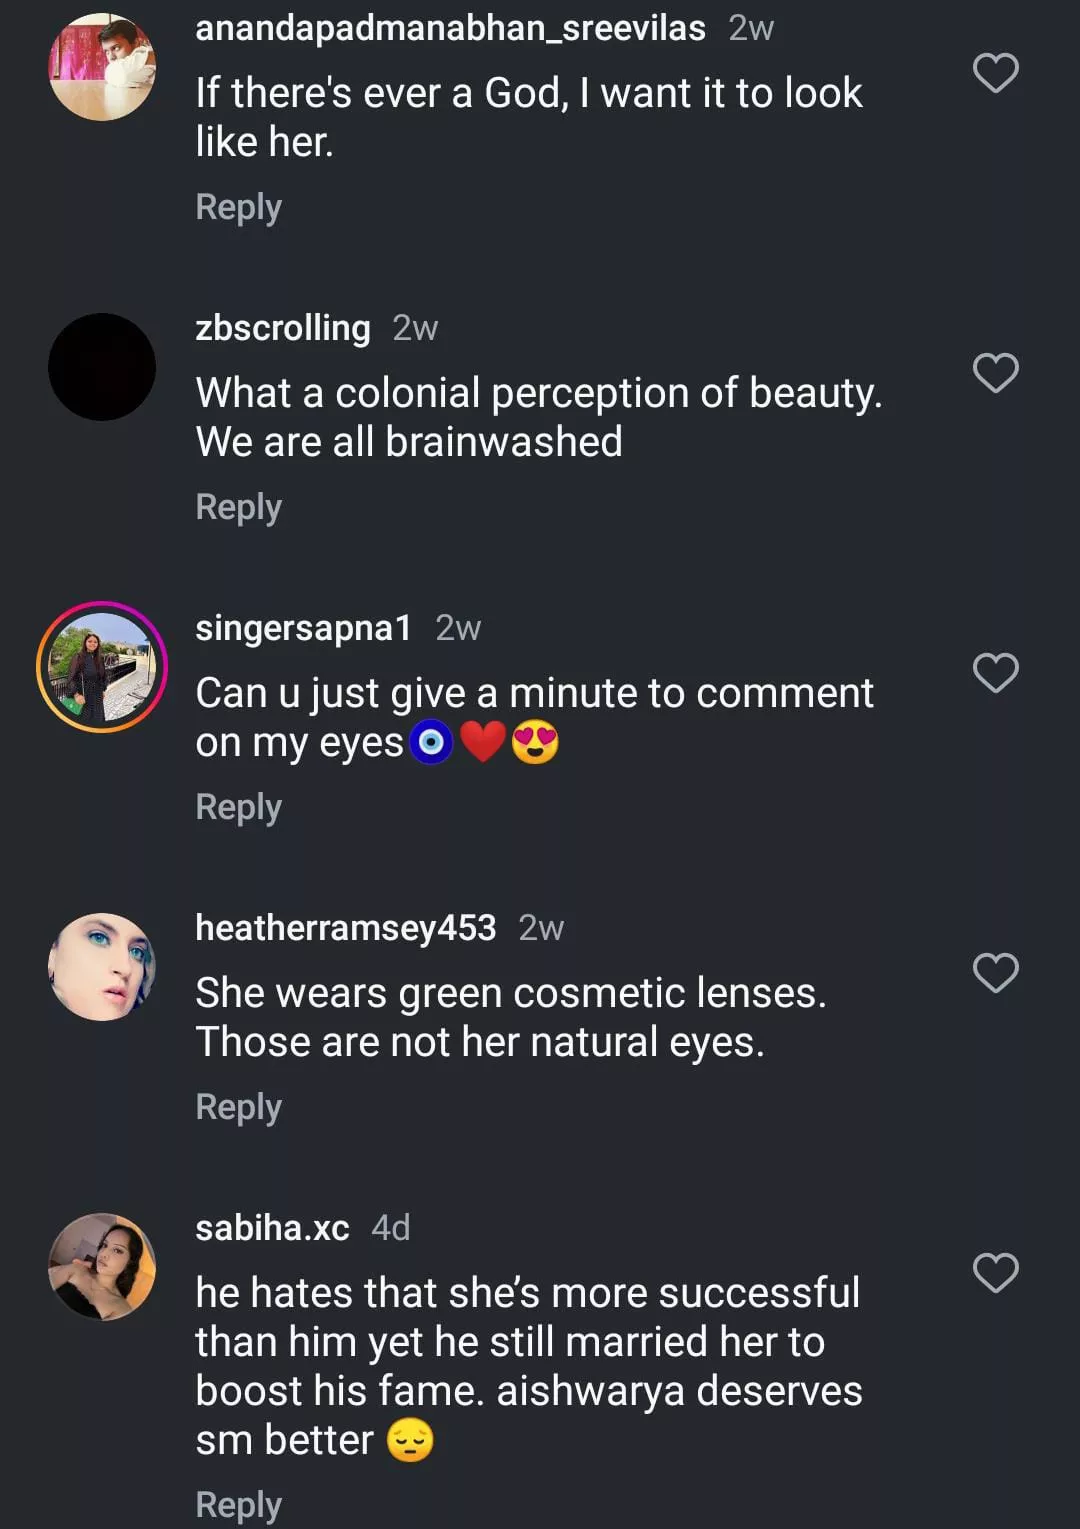
Task: Tap heart on zbscrolling's comment
Action: point(995,373)
